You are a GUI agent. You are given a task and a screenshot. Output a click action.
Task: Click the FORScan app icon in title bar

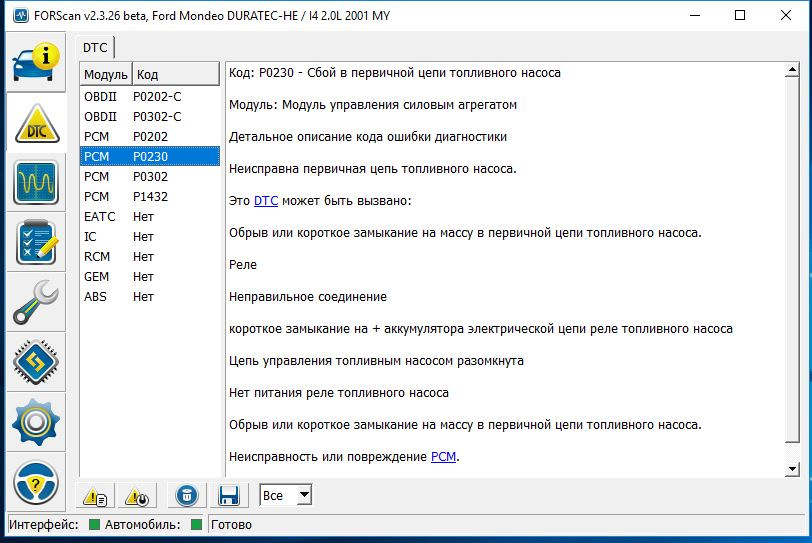point(21,16)
